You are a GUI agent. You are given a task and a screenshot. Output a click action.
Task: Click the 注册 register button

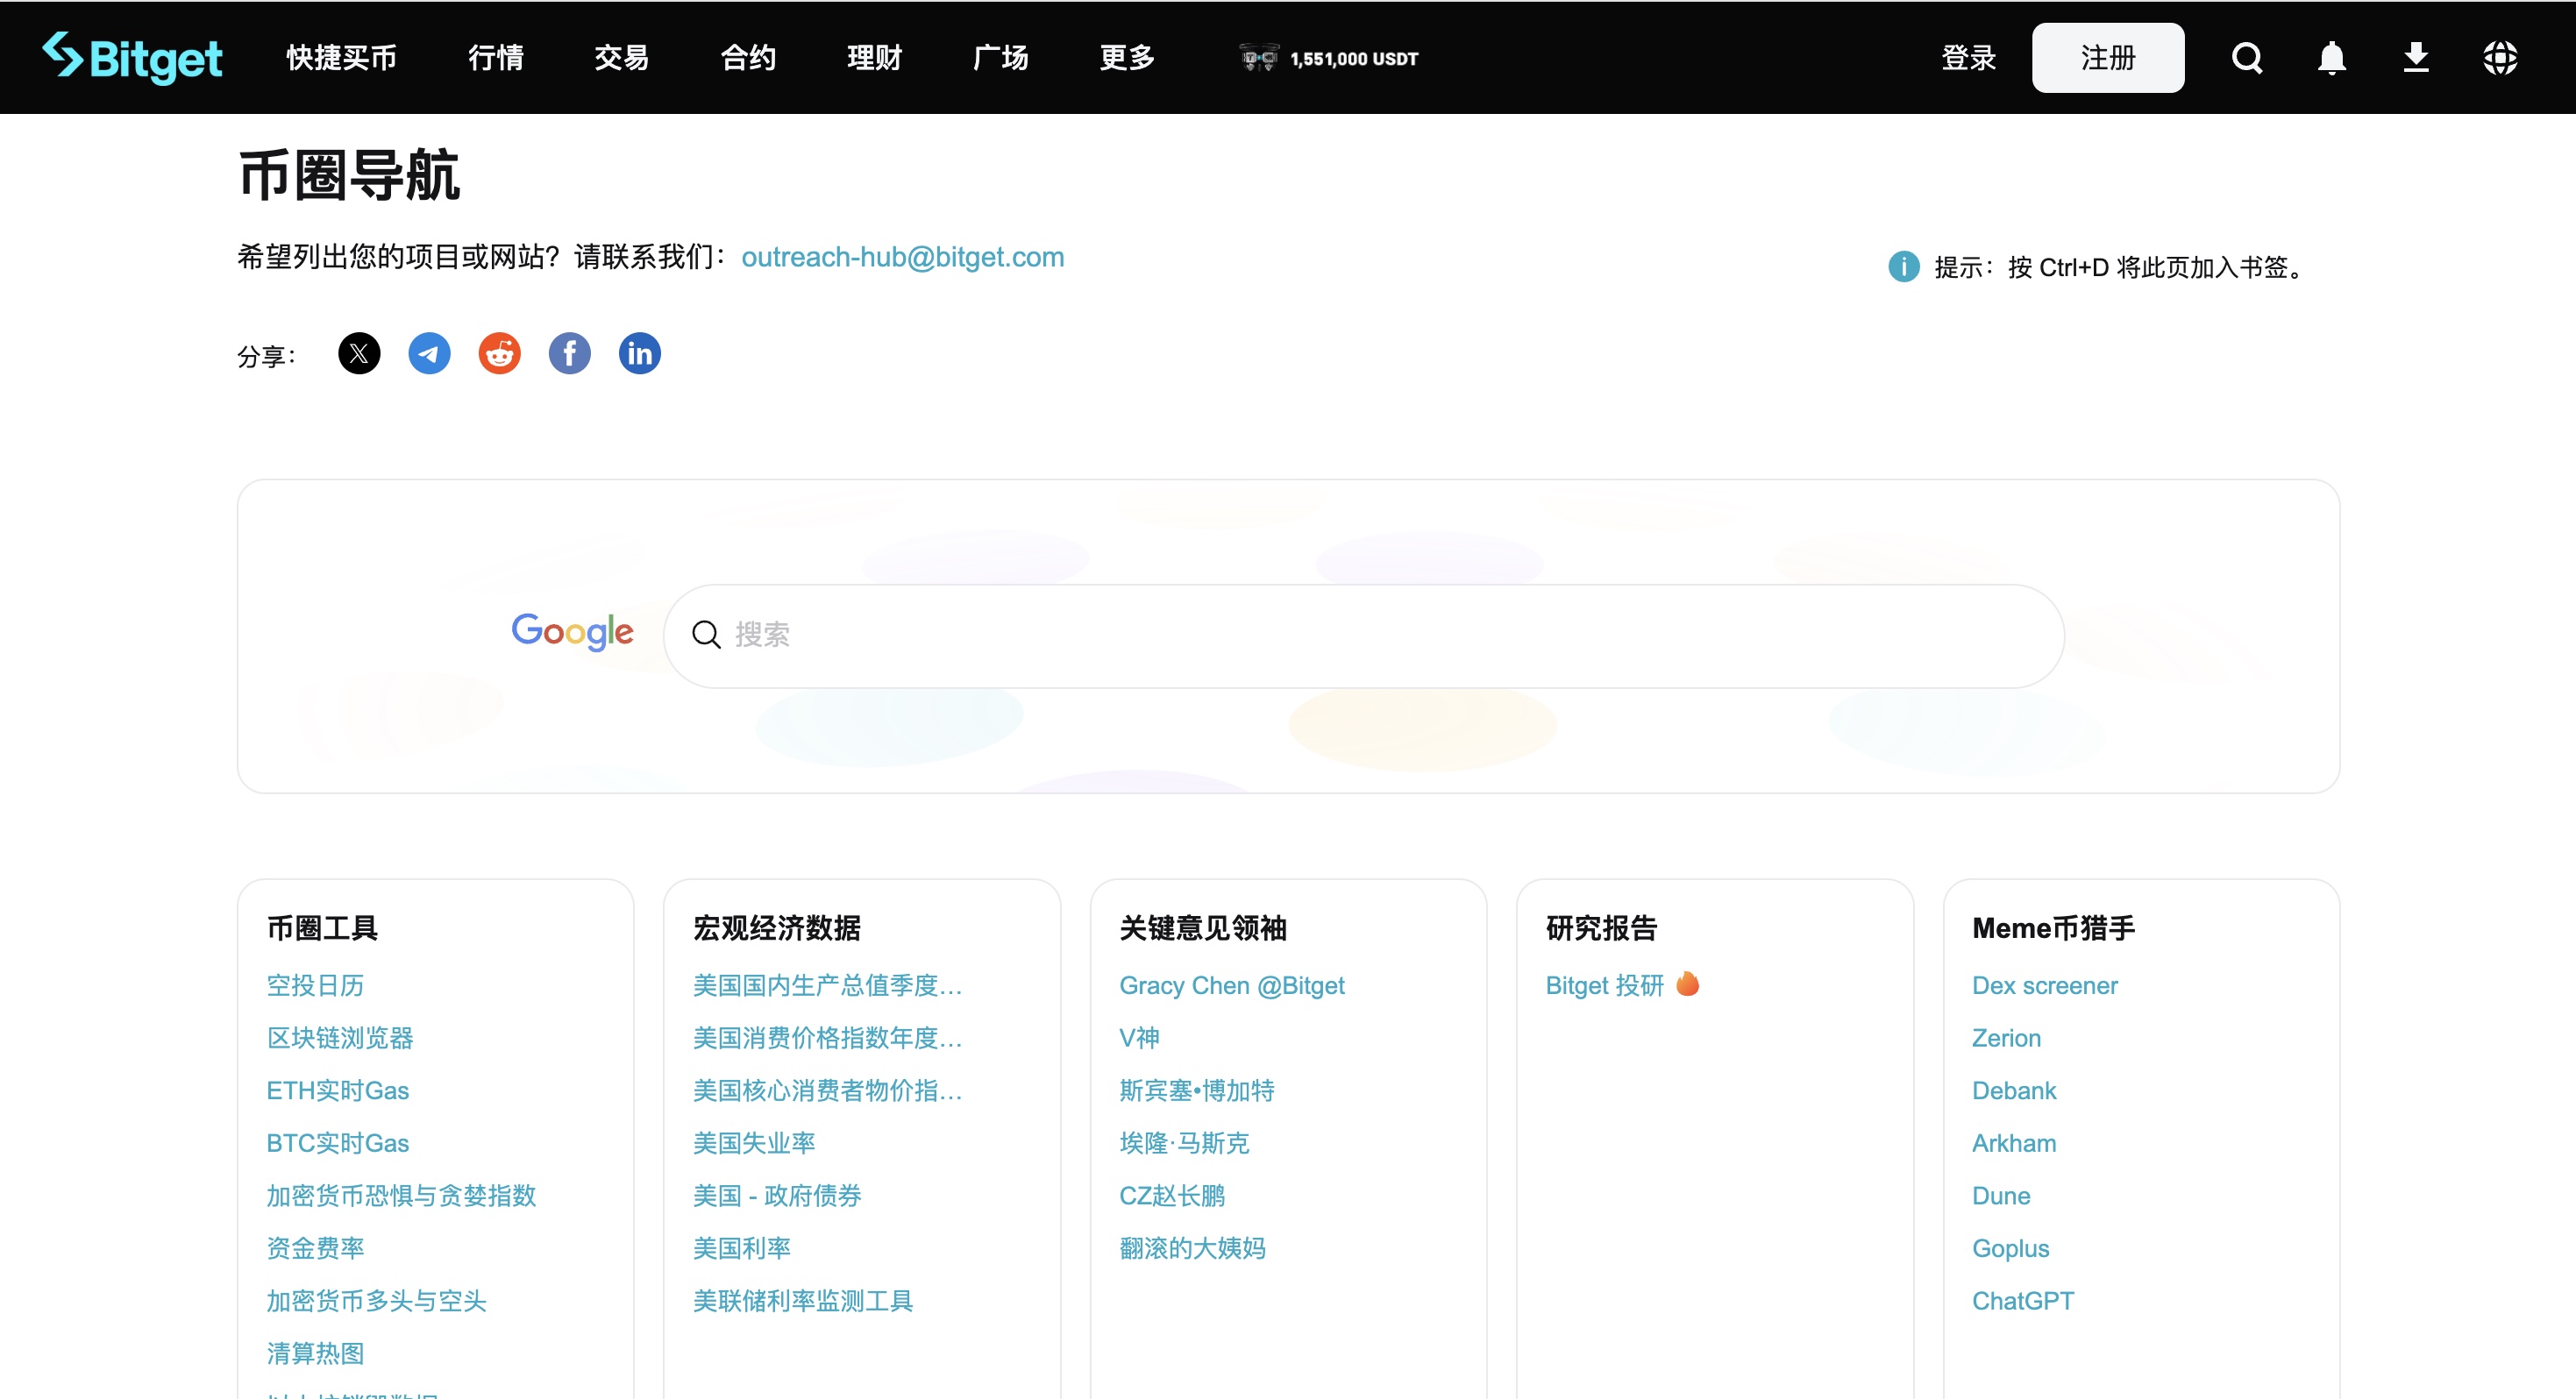(x=2107, y=58)
